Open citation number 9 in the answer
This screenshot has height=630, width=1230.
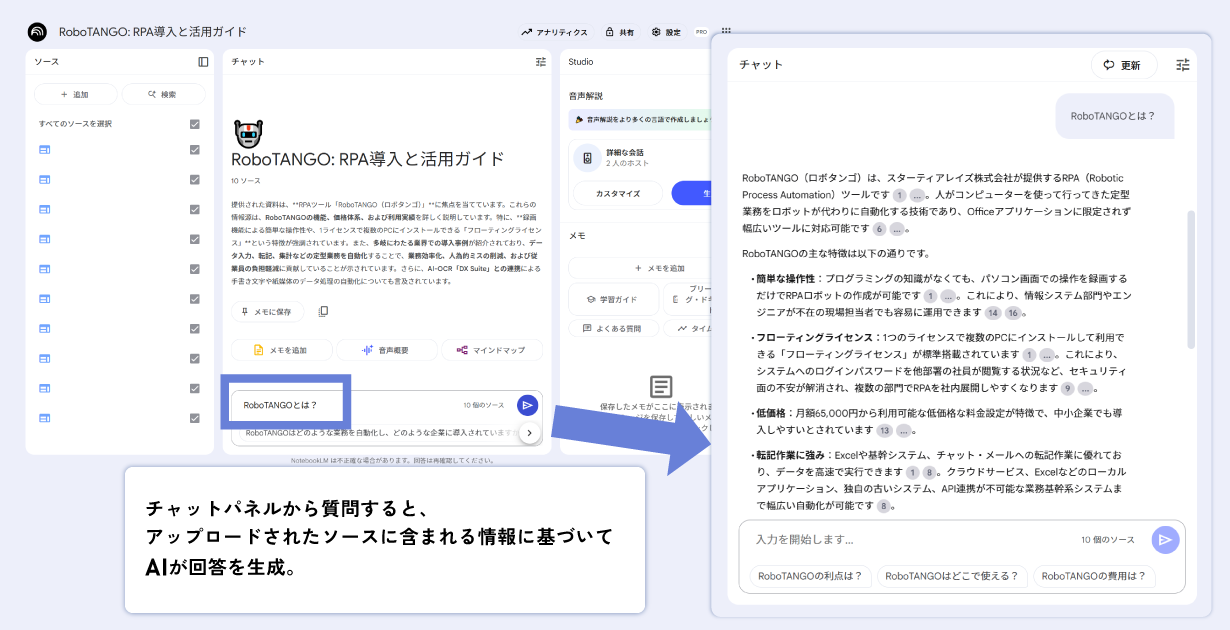tap(1067, 388)
